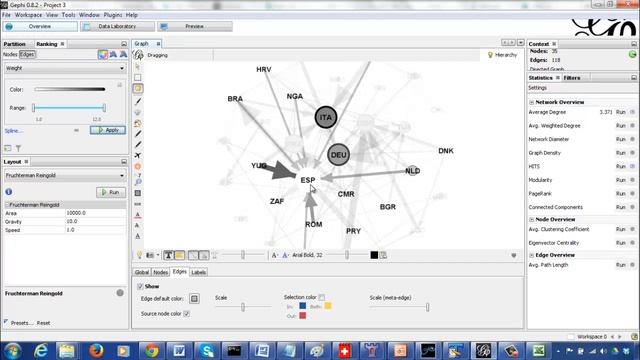
Task: Switch to the Global settings tab
Action: pos(142,272)
